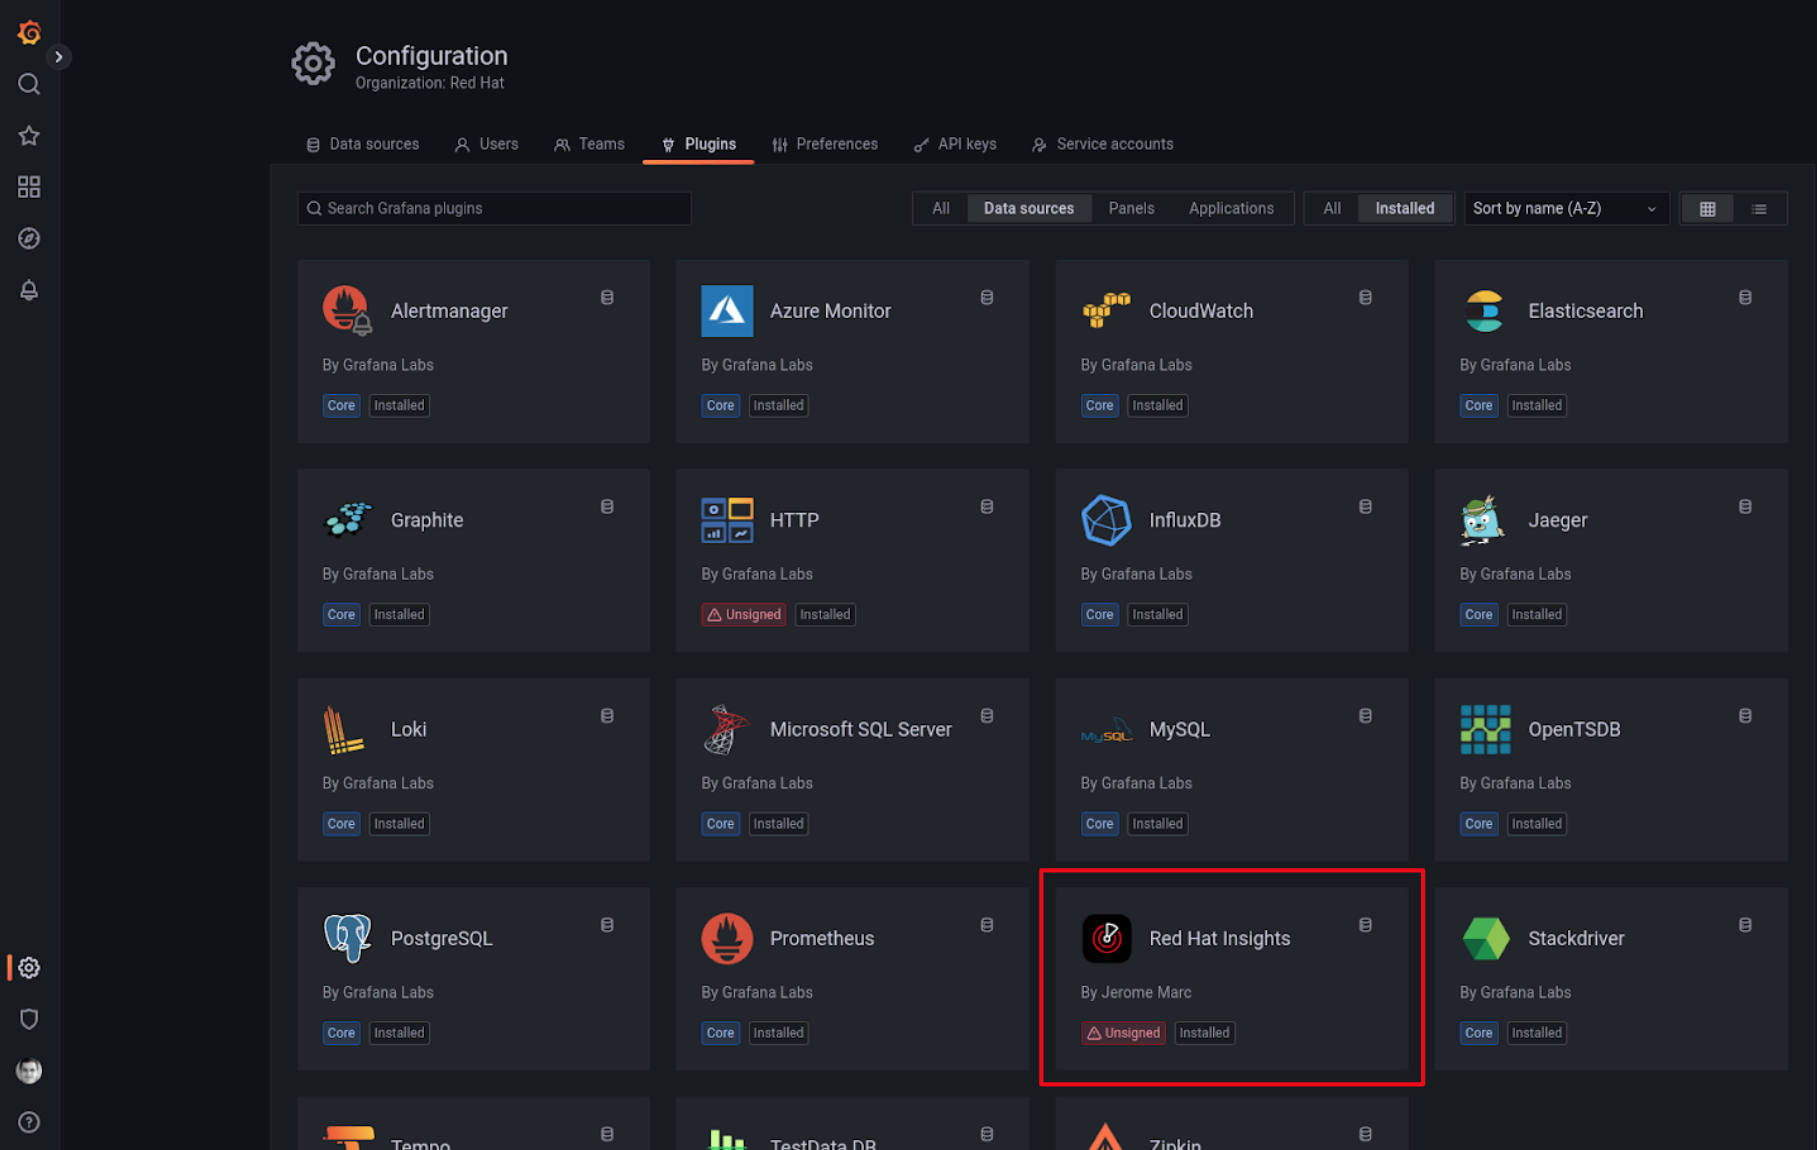Click the Core badge on Alertmanager card
The image size is (1817, 1150).
click(x=341, y=405)
